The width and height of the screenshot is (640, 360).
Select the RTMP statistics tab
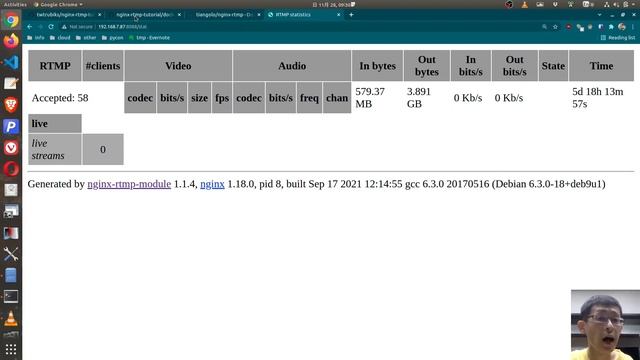coord(303,14)
